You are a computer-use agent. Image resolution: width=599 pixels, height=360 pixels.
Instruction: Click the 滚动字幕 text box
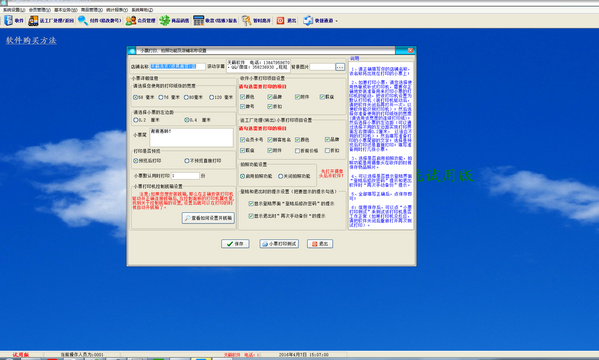pyautogui.click(x=258, y=66)
